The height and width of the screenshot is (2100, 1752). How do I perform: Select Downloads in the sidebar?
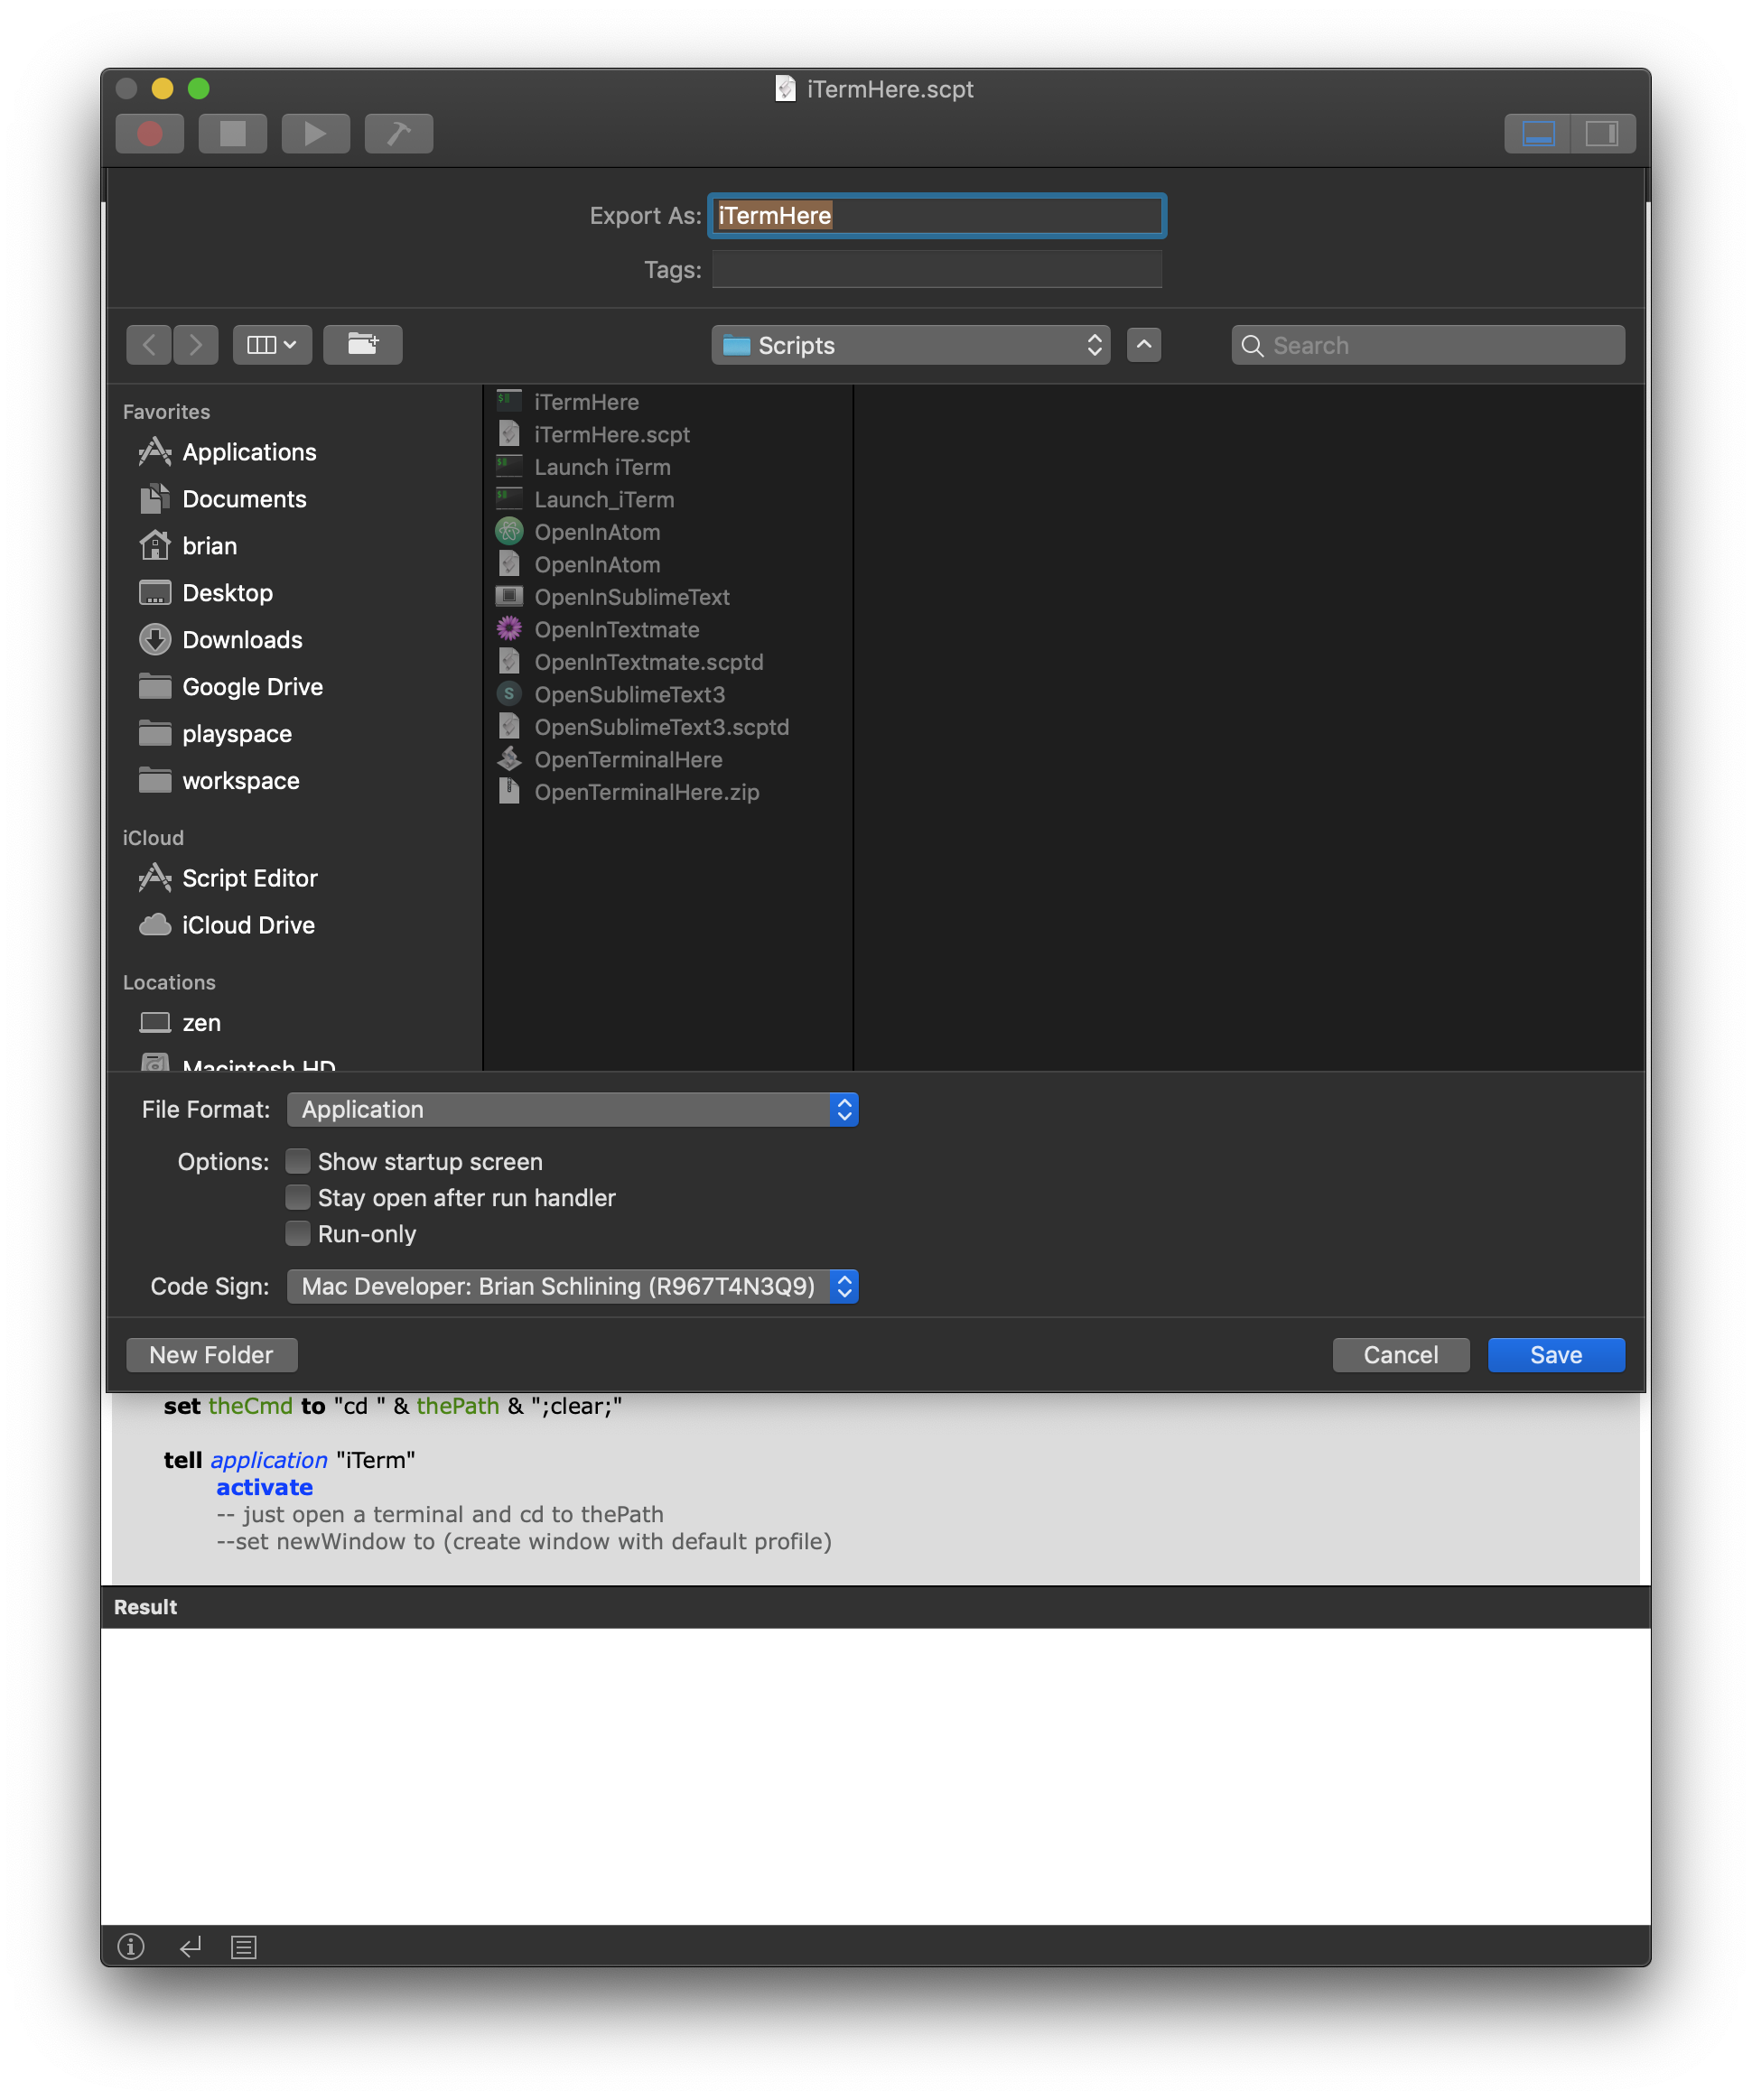(242, 639)
